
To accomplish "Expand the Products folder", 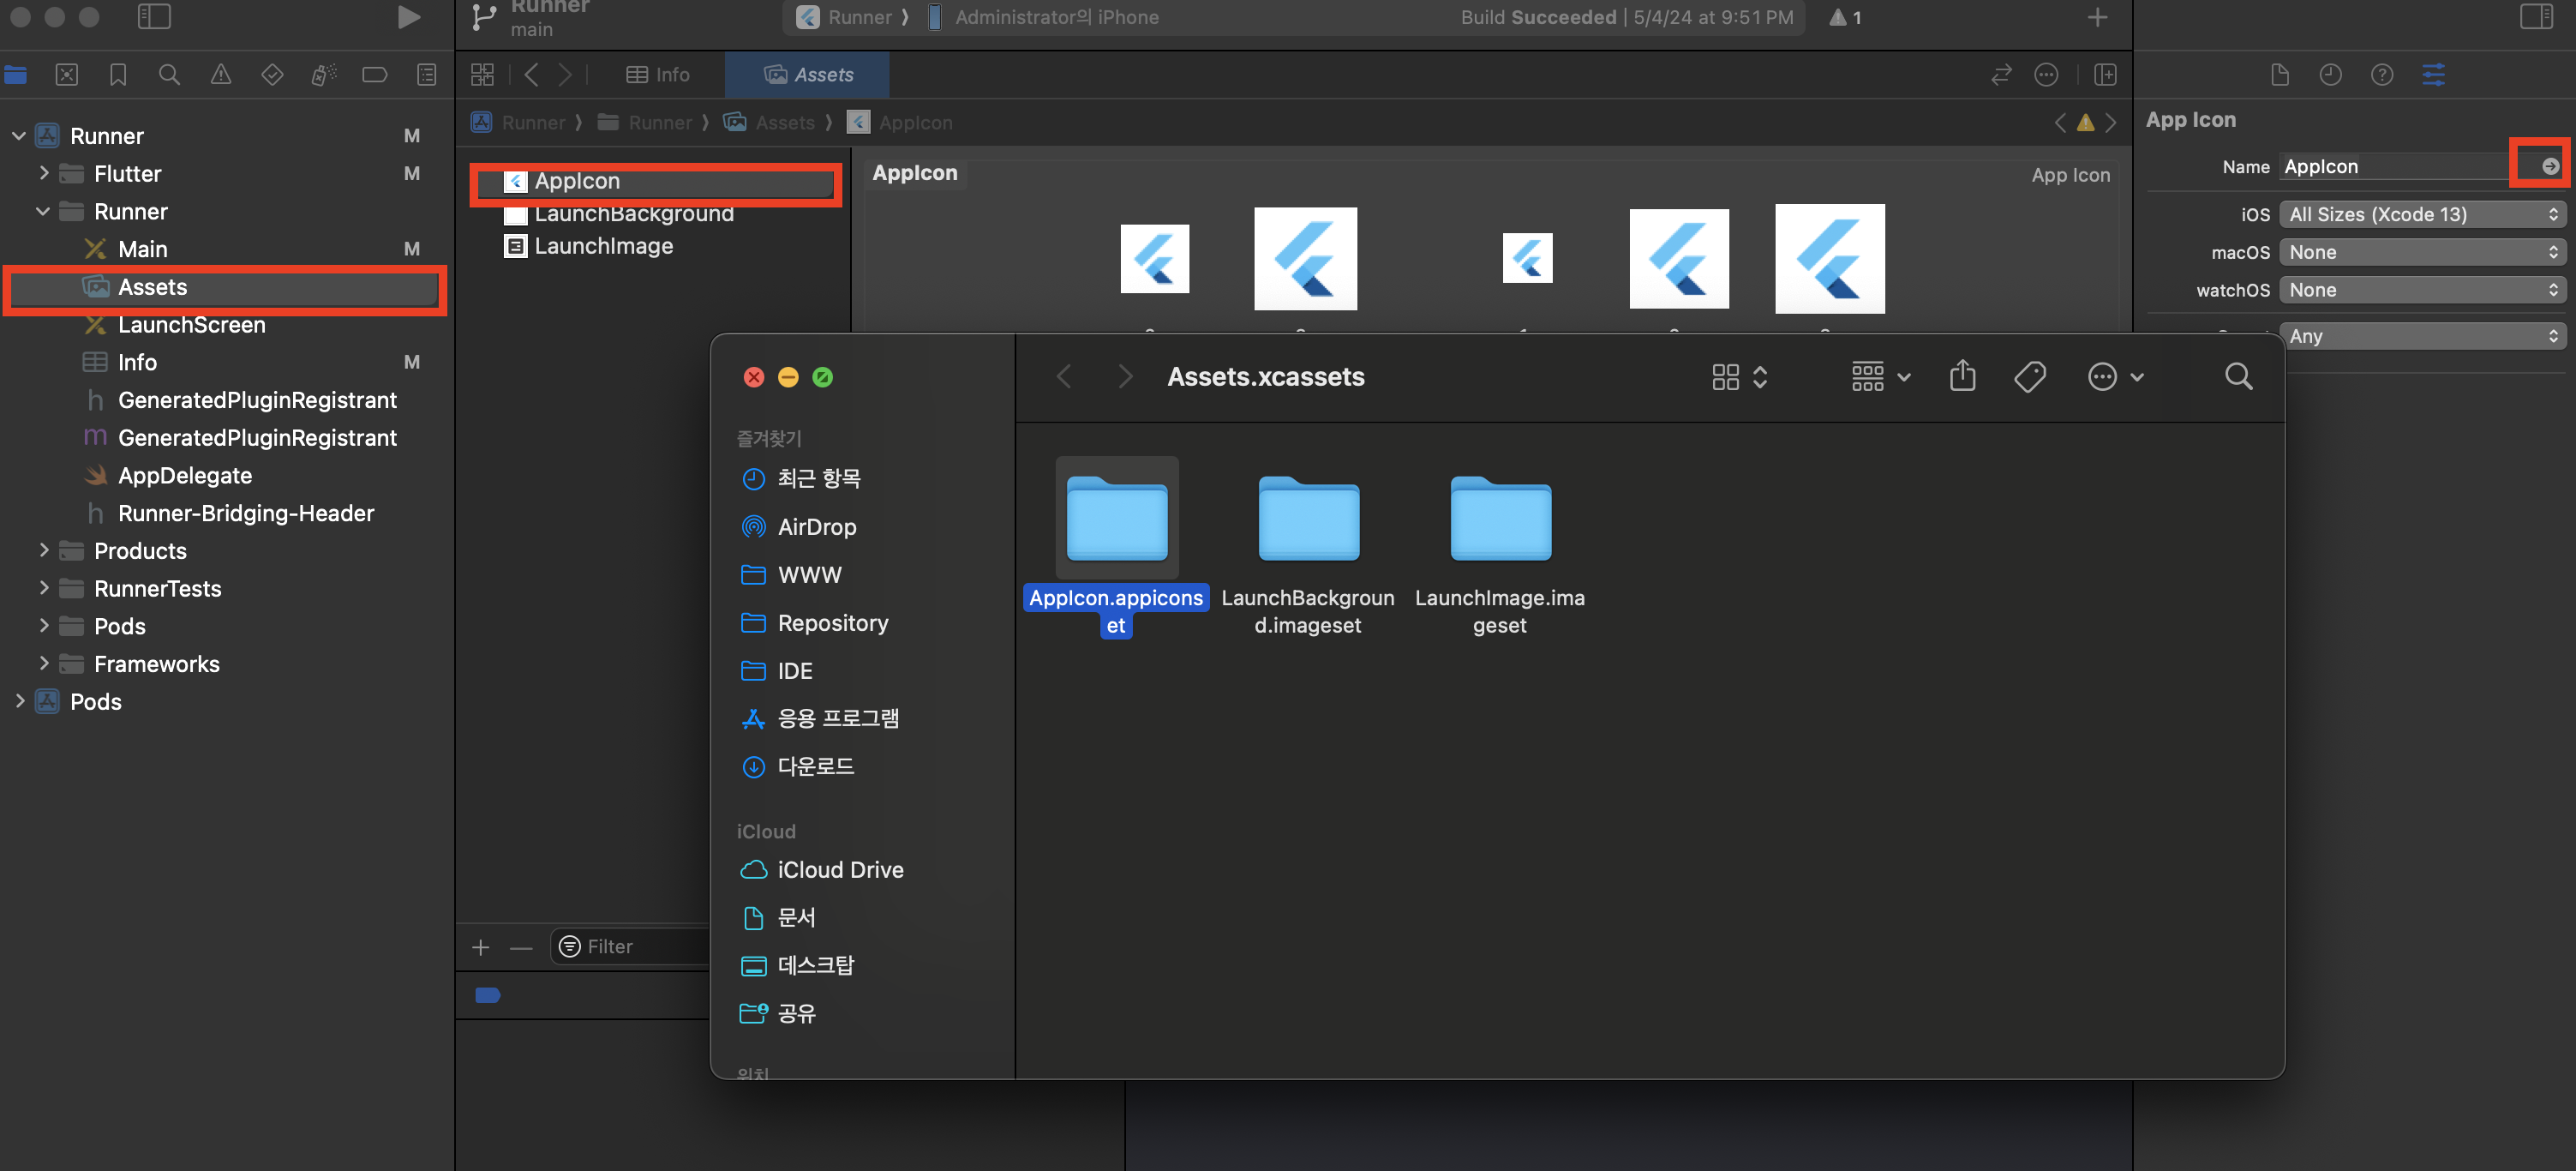I will click(43, 550).
